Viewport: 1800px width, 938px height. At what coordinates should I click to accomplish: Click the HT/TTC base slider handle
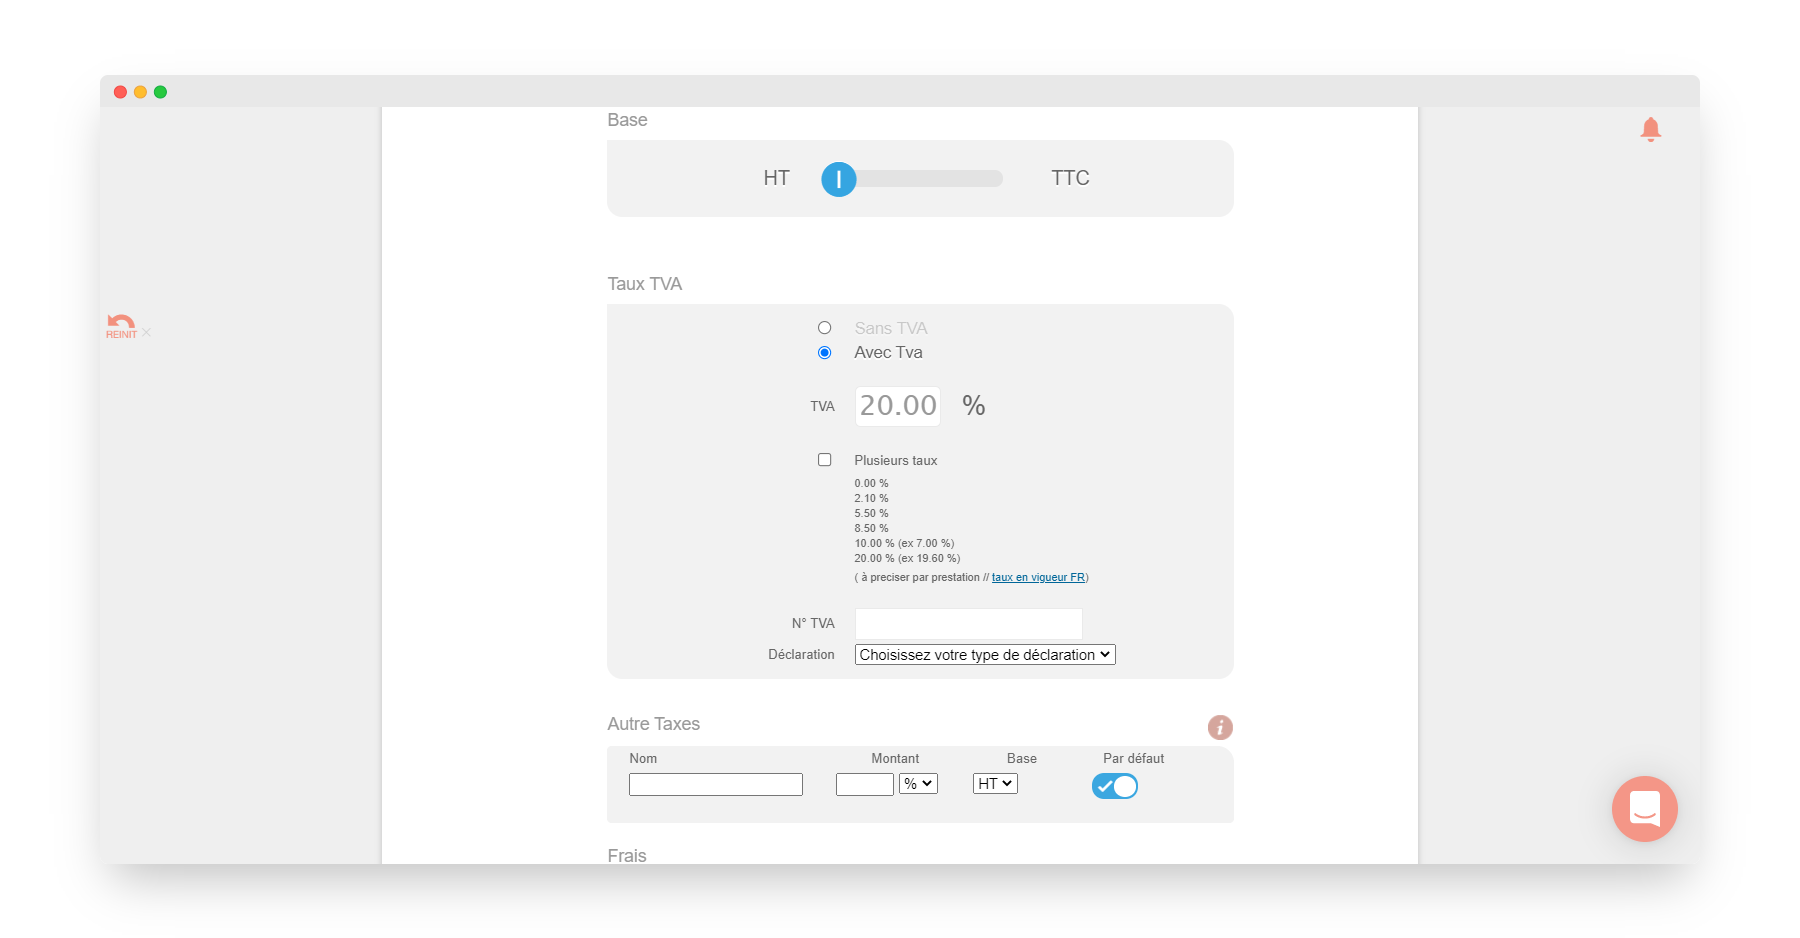click(839, 179)
